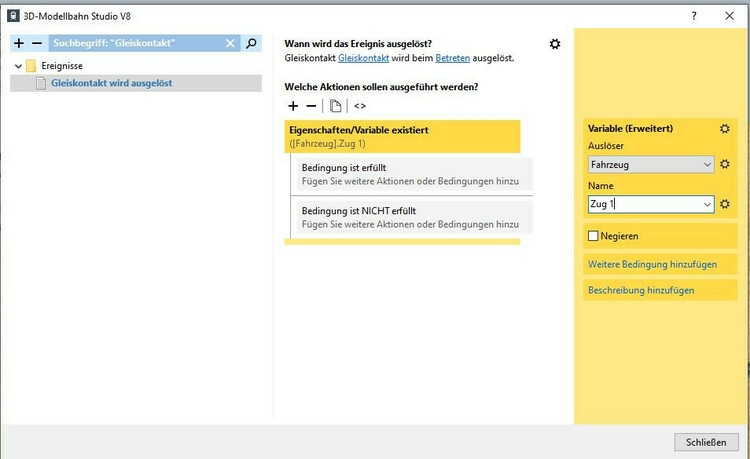Viewport: 750px width, 459px height.
Task: Click Weitere Bedingung hinzufügen
Action: [x=652, y=264]
